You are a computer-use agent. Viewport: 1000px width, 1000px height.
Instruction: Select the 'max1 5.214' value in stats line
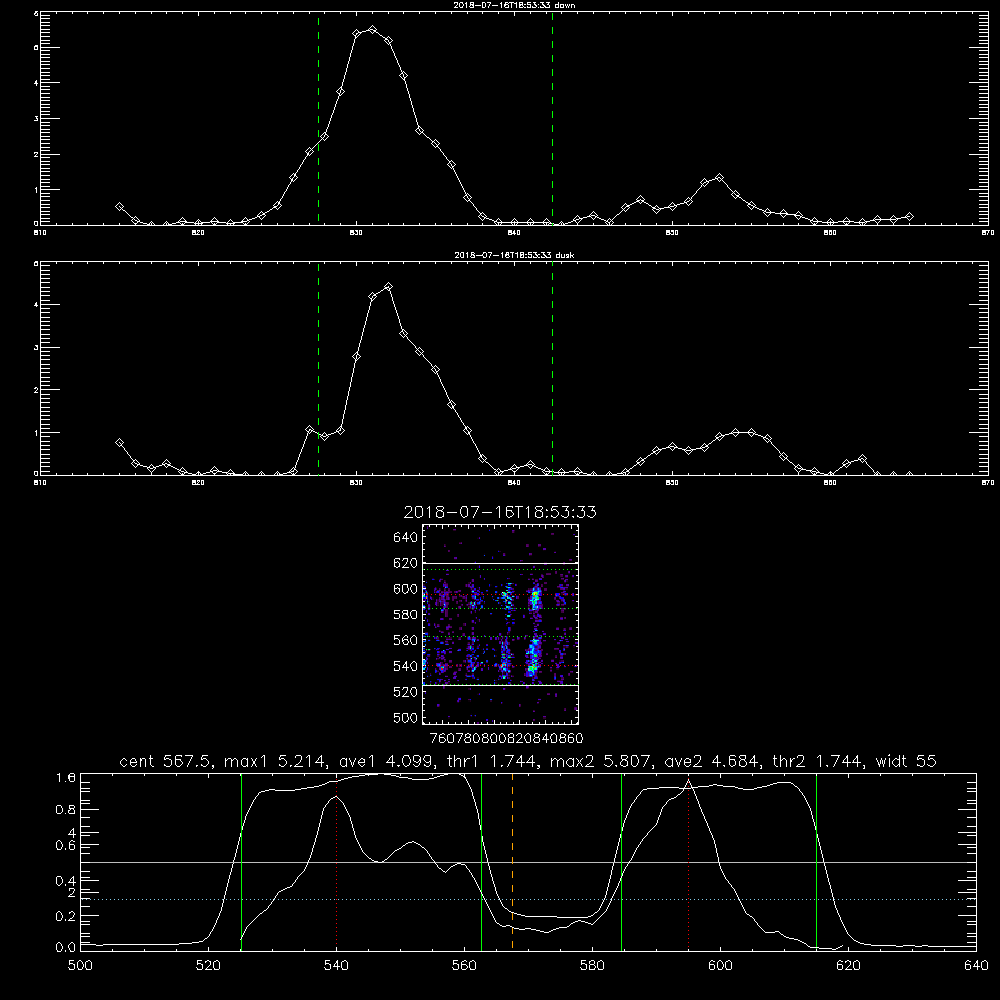(277, 761)
